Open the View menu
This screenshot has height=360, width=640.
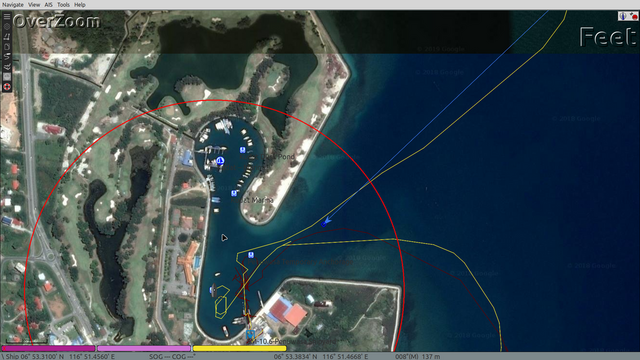coord(34,4)
